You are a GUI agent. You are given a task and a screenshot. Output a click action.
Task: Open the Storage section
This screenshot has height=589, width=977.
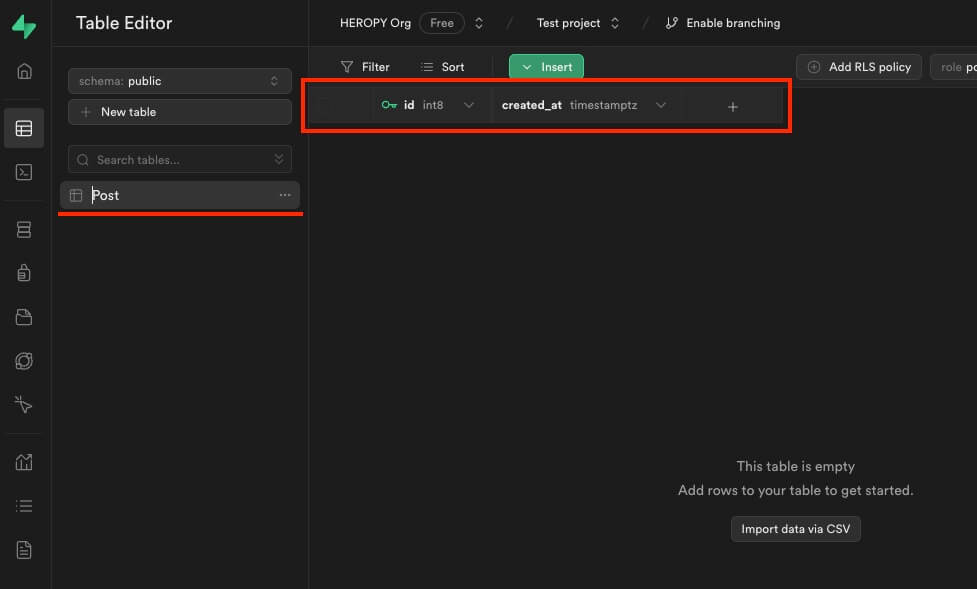click(x=24, y=316)
